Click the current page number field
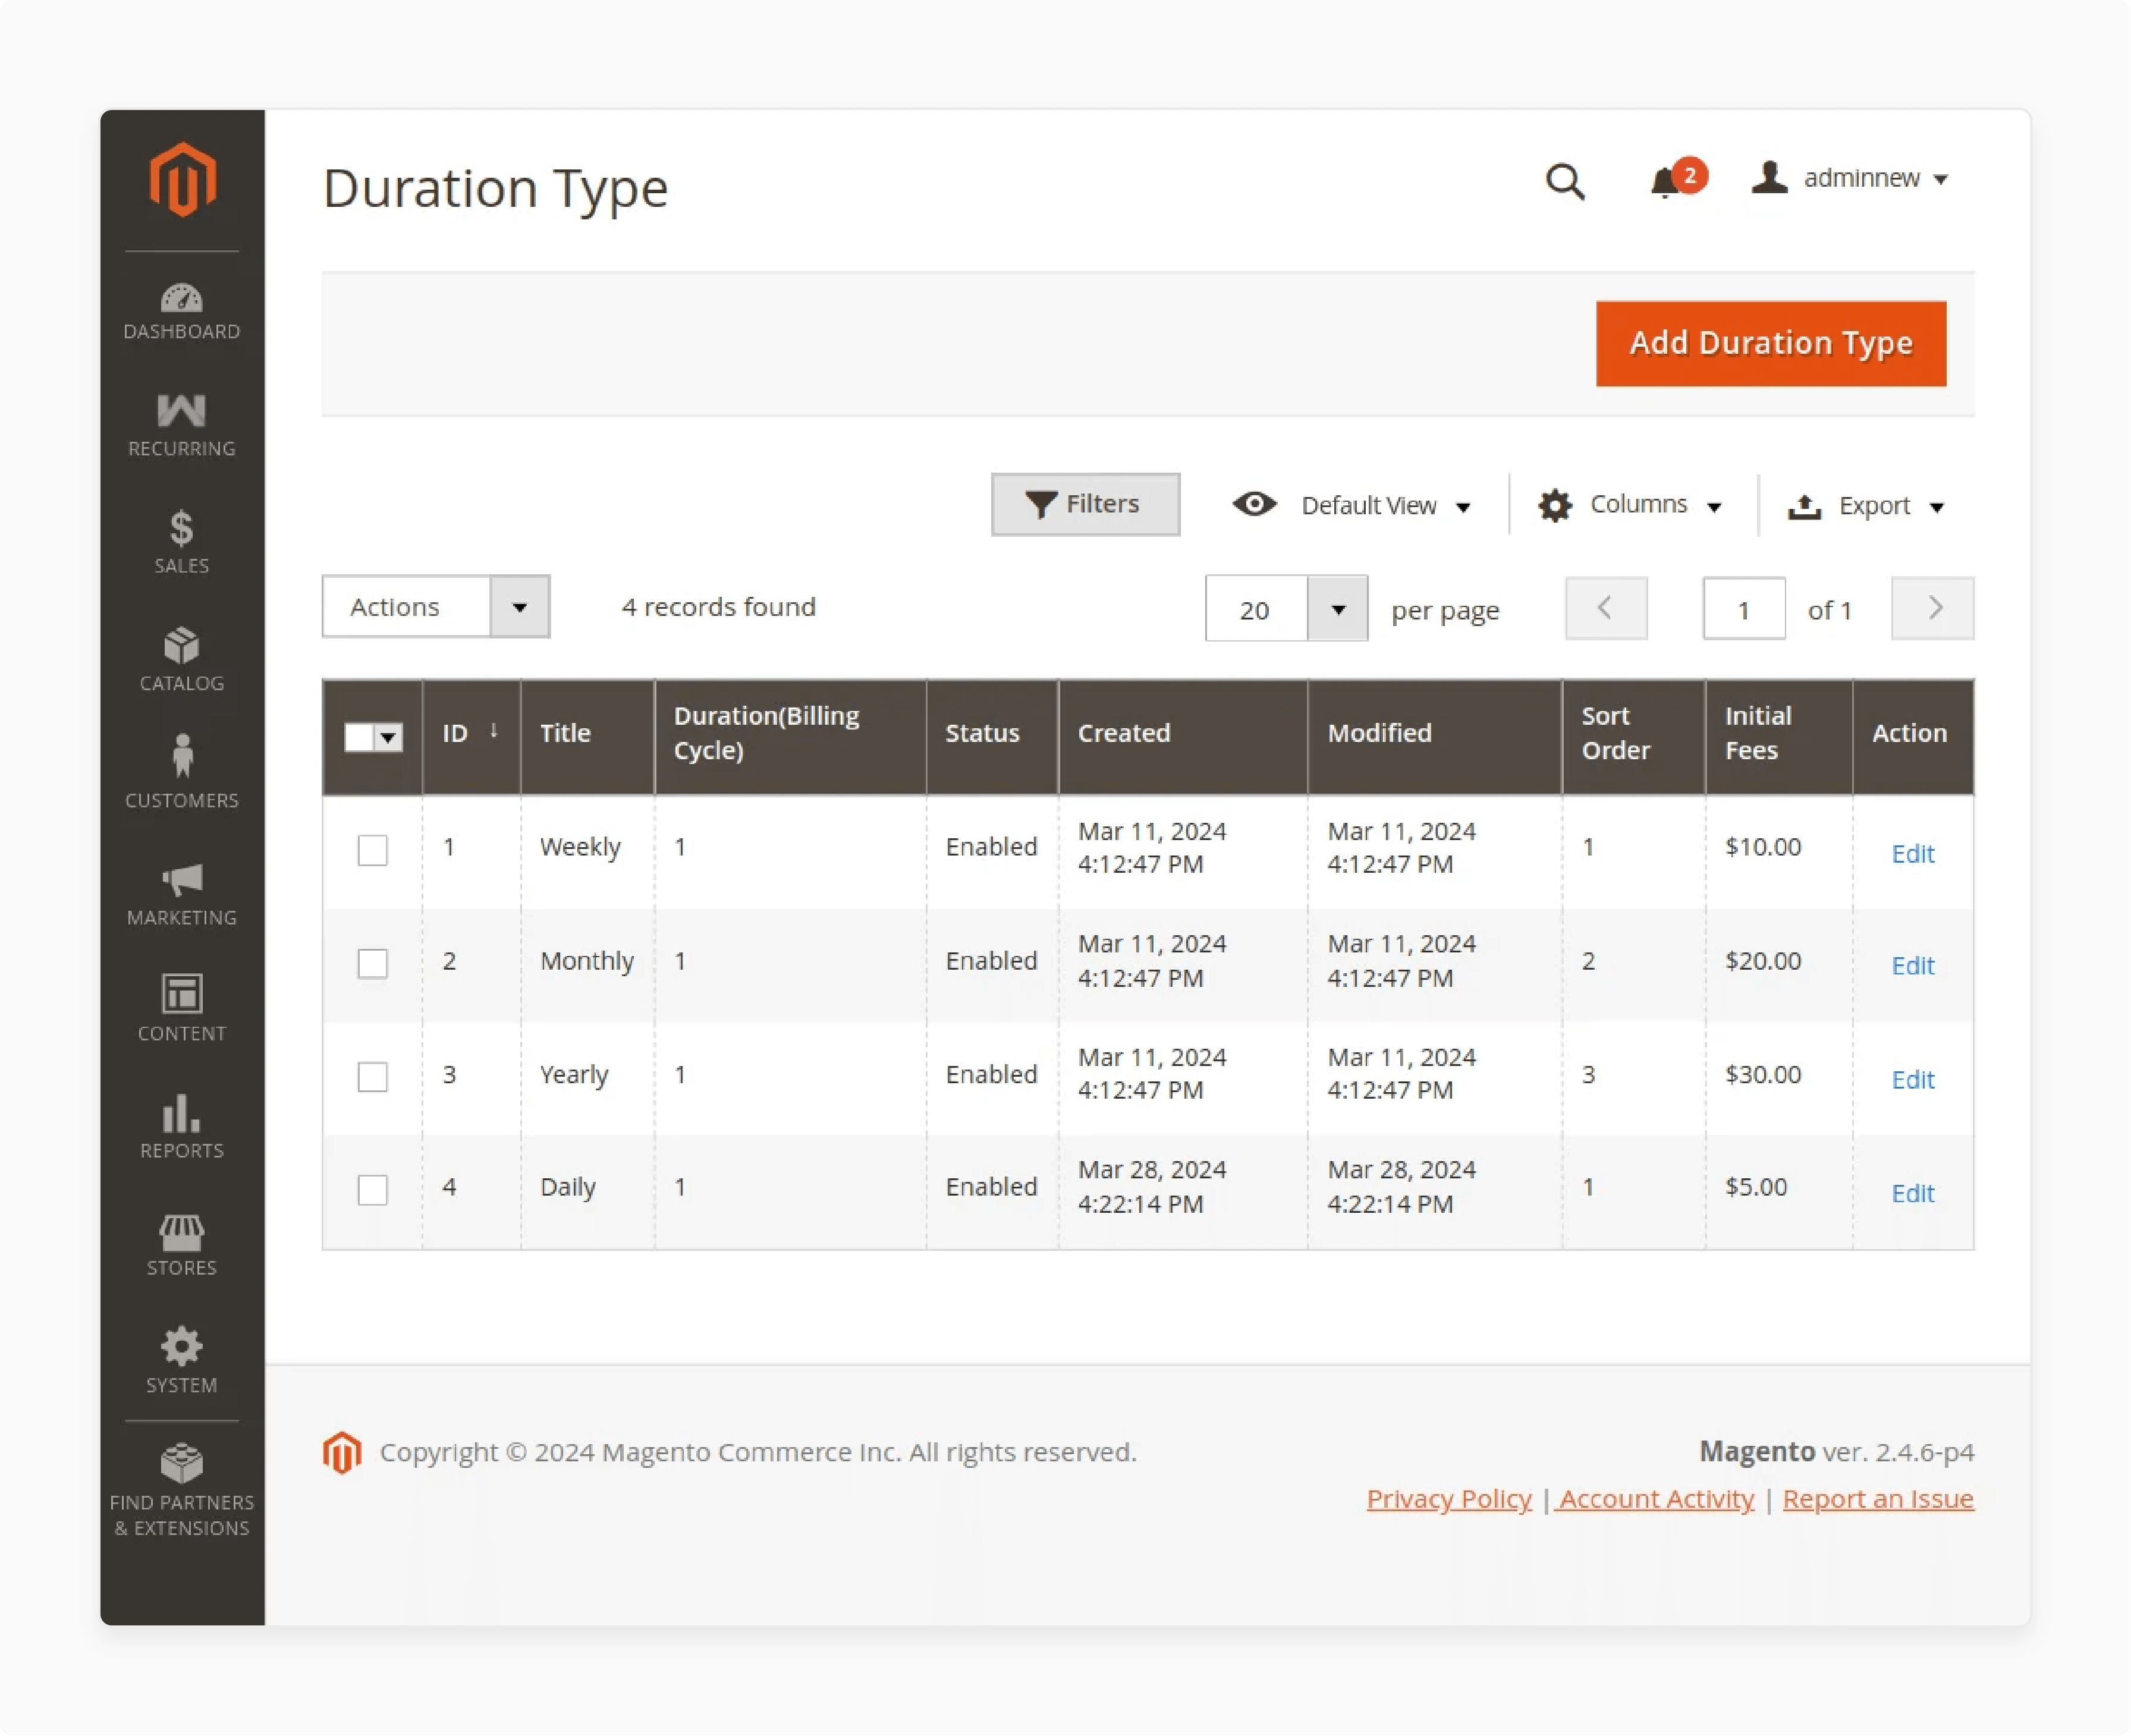The height and width of the screenshot is (1736, 2131). (x=1744, y=608)
